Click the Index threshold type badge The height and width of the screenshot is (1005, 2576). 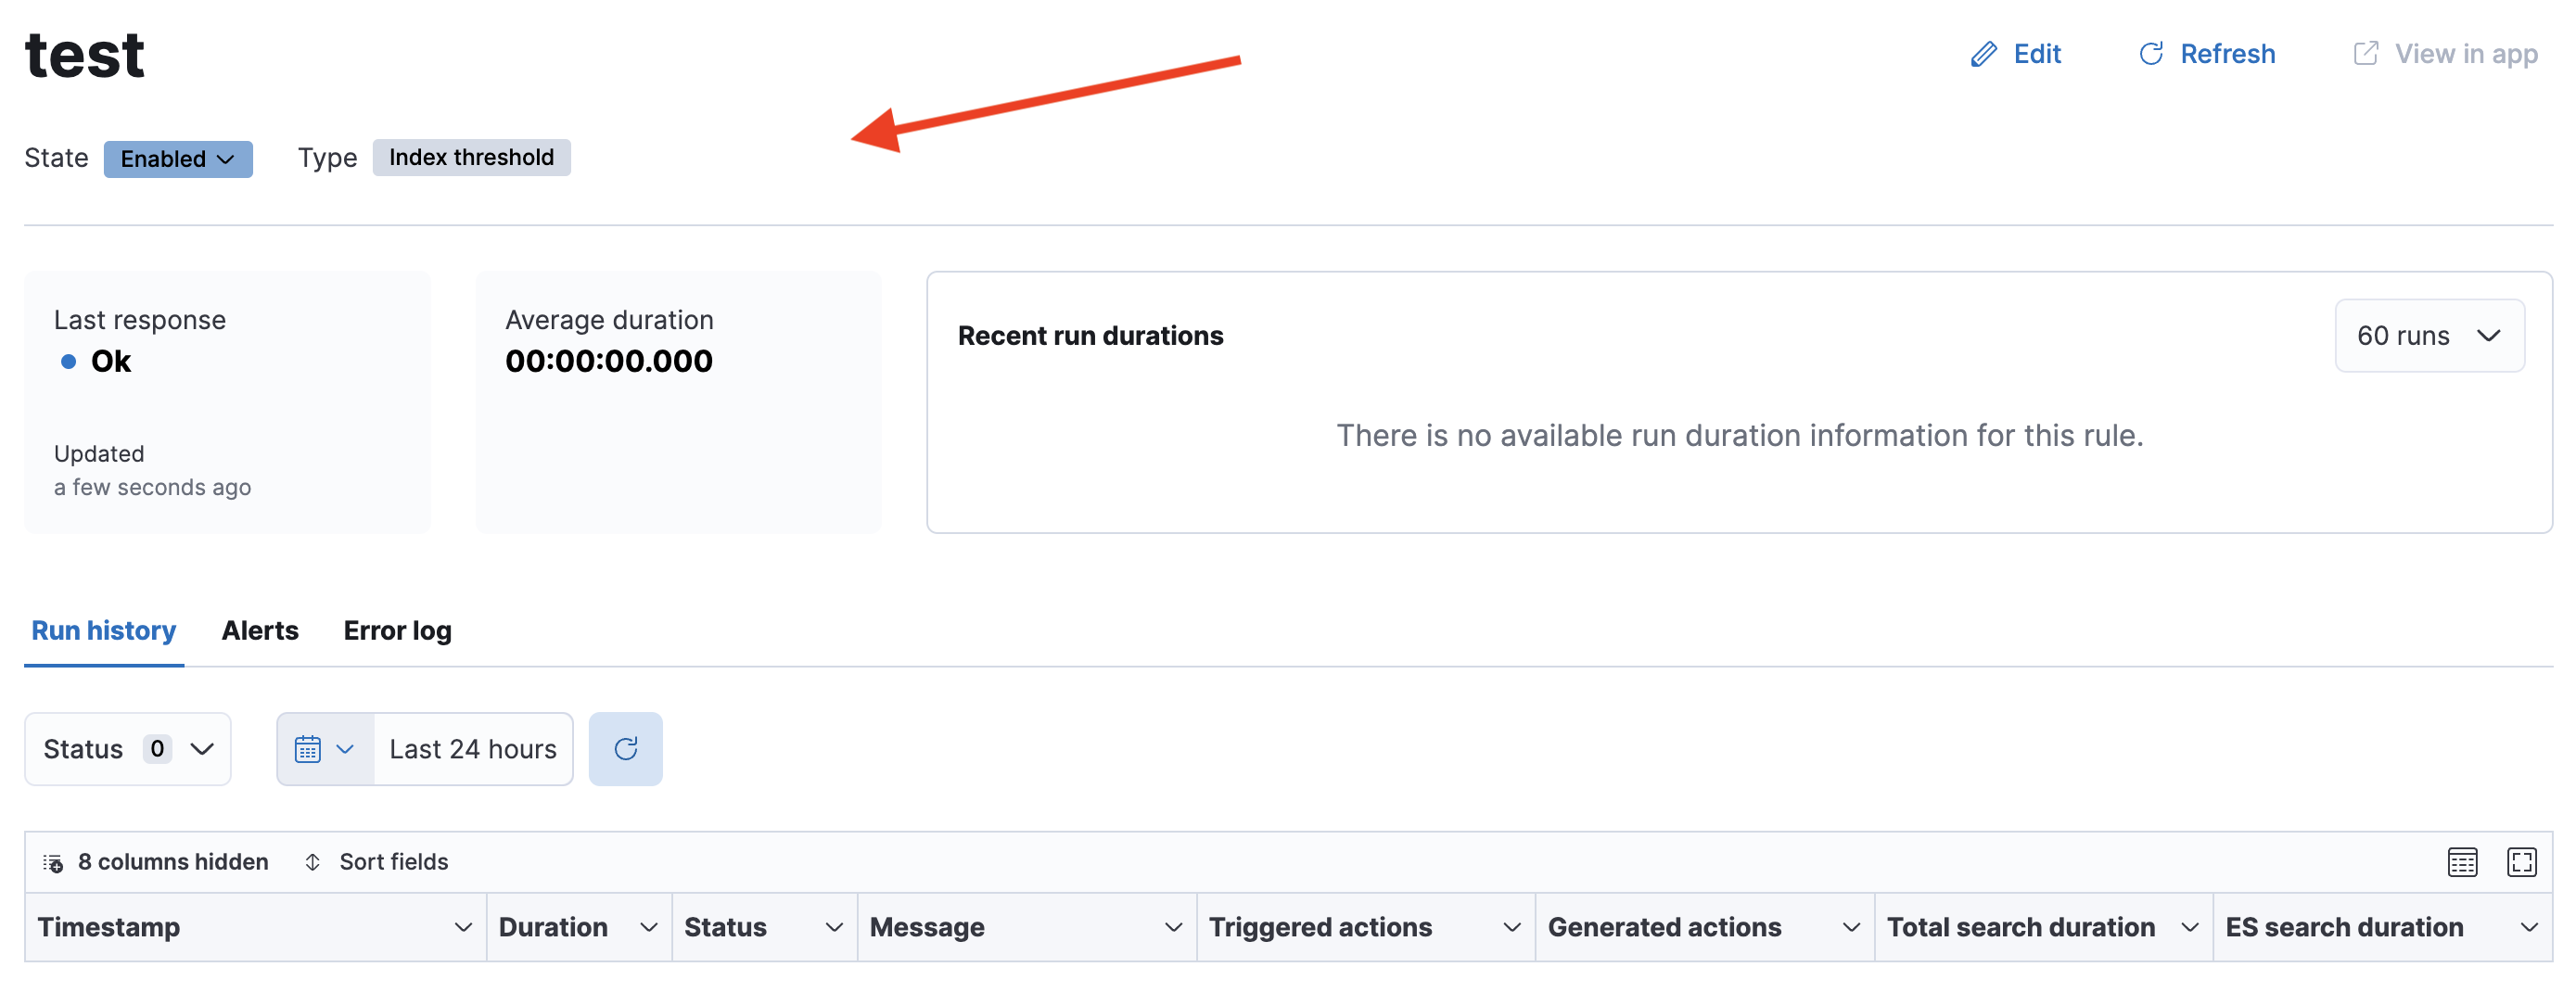(x=471, y=157)
